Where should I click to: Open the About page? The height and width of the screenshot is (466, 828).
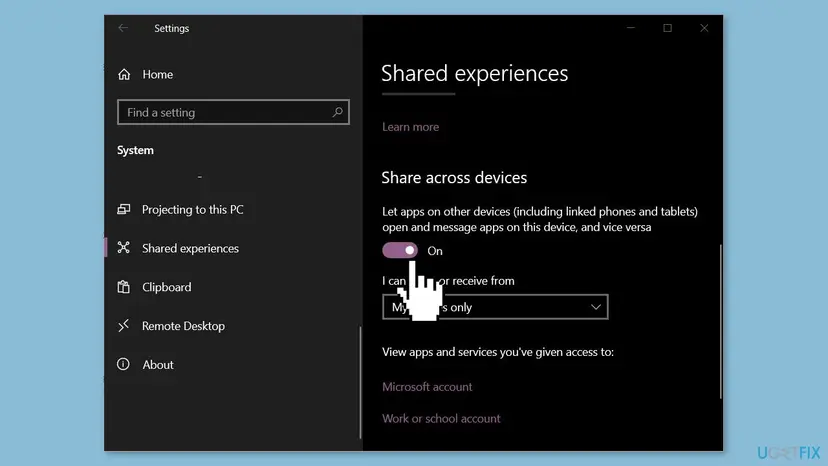(x=157, y=365)
